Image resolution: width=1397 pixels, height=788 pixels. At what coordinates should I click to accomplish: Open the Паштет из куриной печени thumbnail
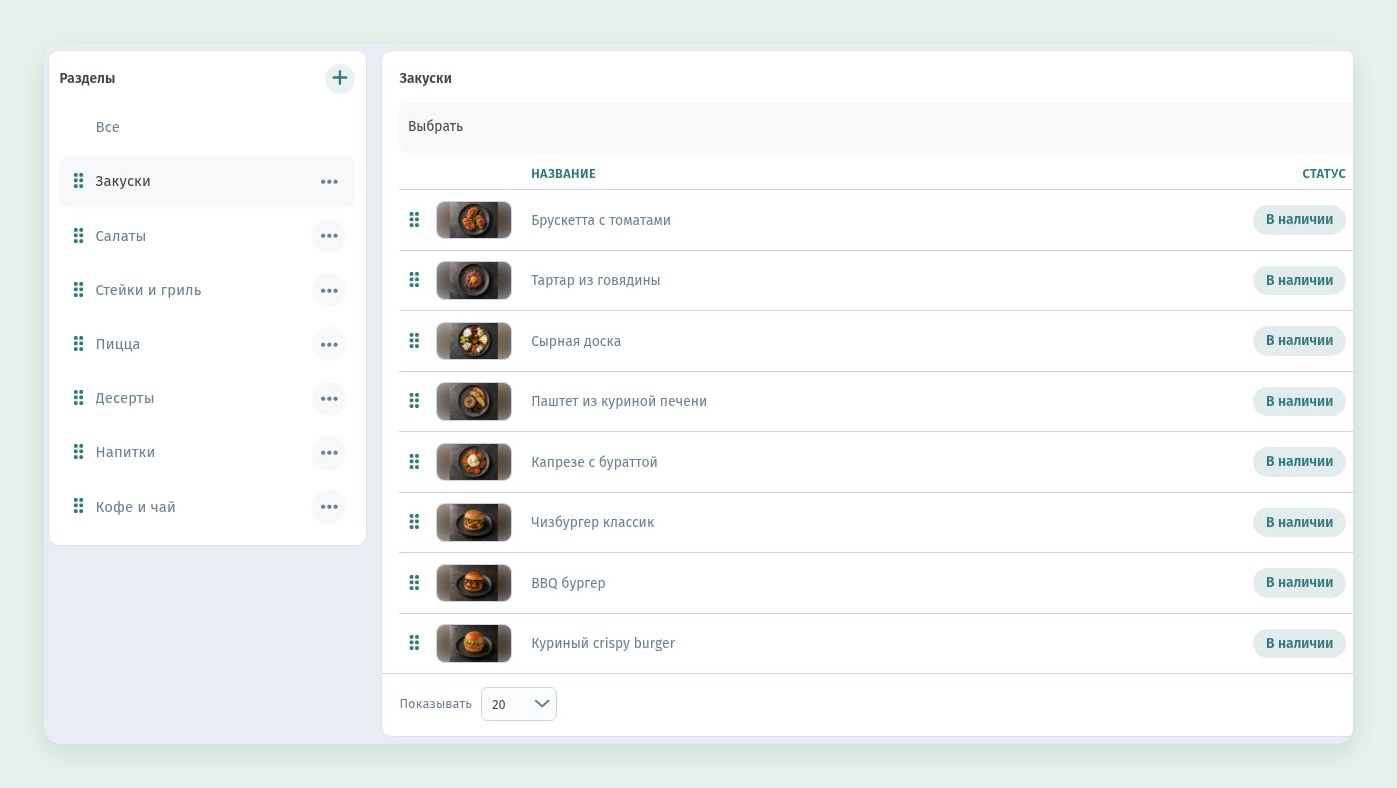tap(474, 401)
